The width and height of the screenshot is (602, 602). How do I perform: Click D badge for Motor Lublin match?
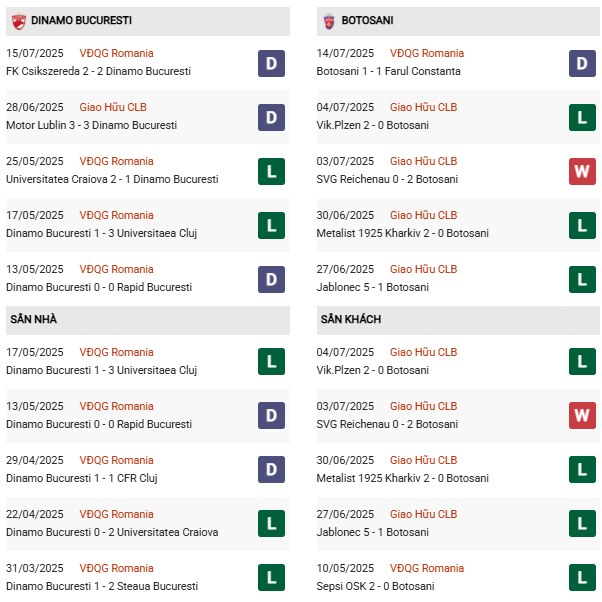point(271,117)
